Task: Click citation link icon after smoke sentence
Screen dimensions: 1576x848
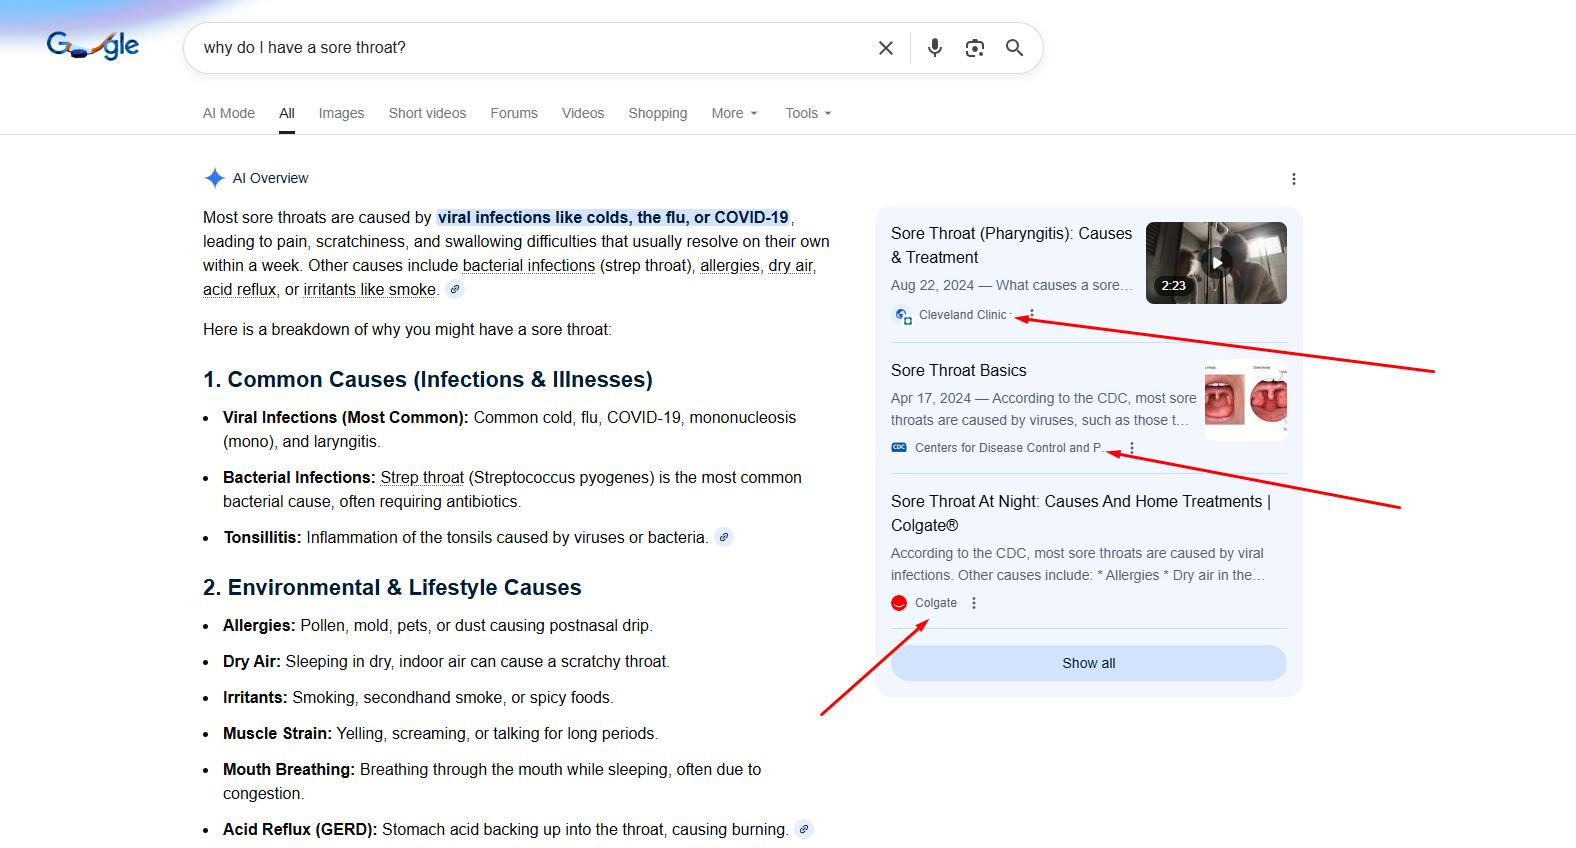Action: click(x=455, y=290)
